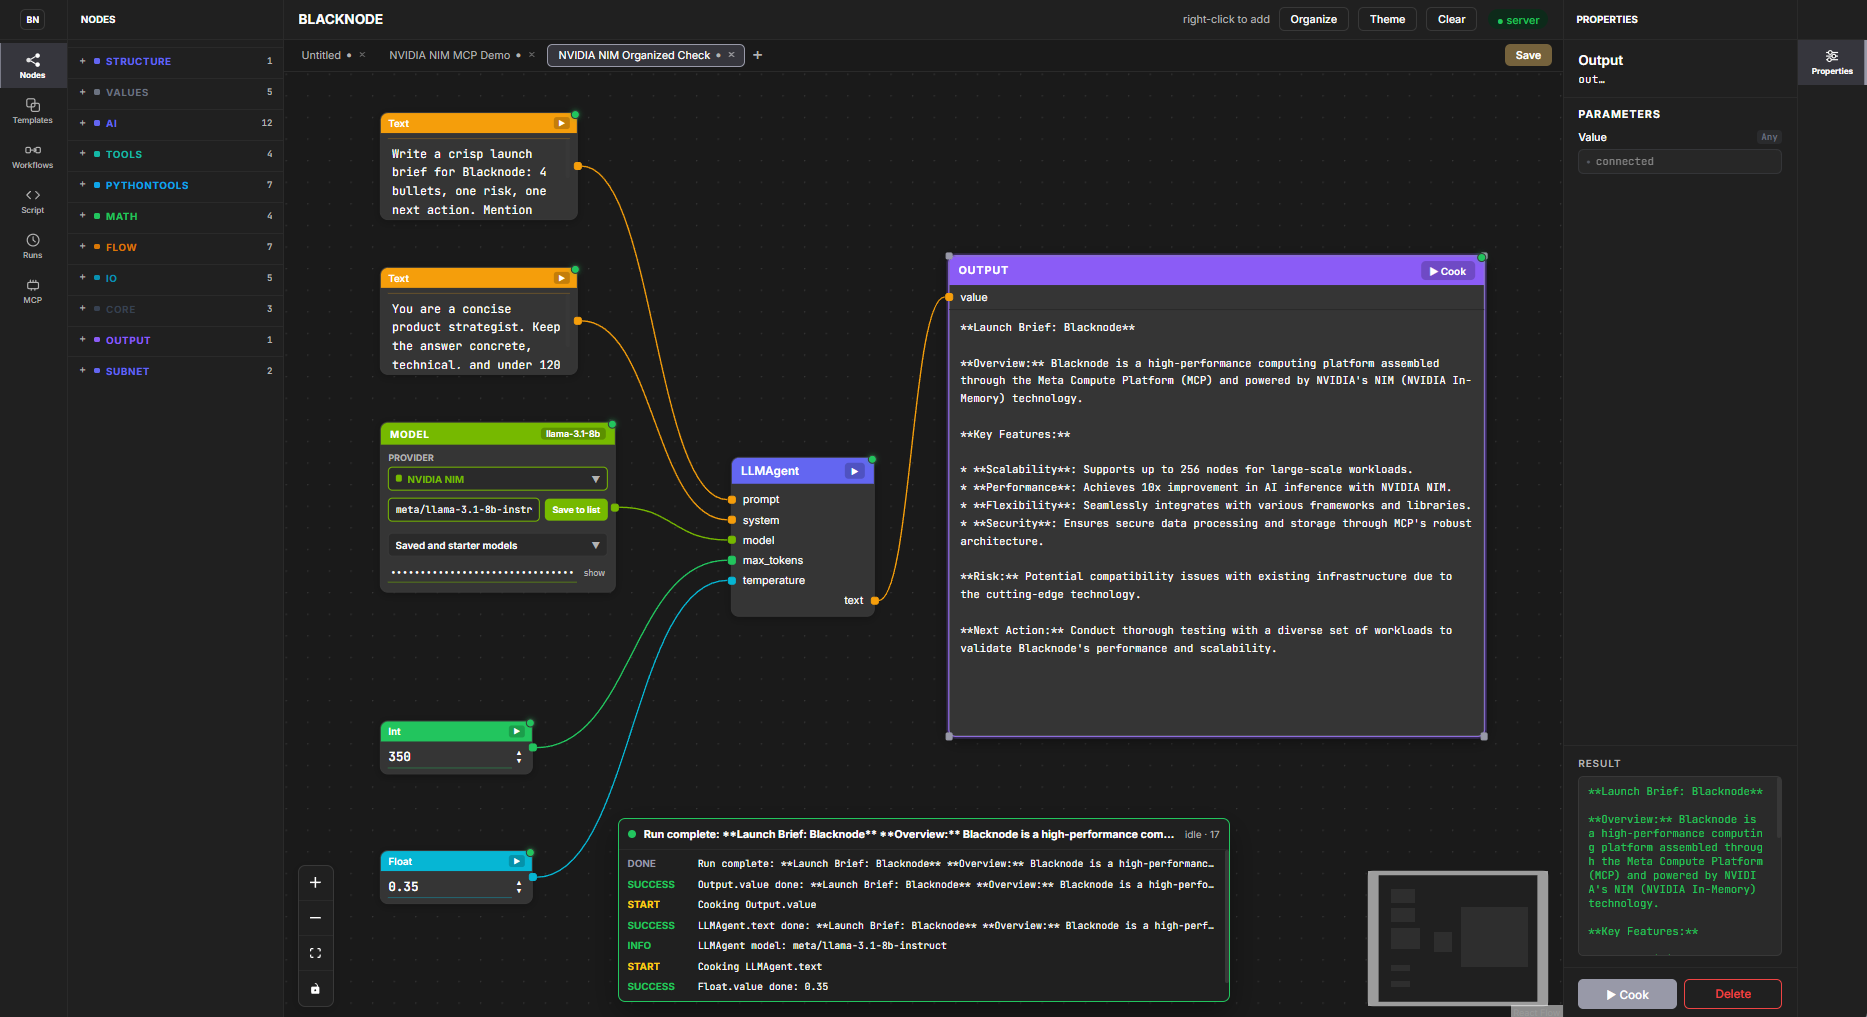
Task: Expand the SUBNET node category
Action: 175,371
